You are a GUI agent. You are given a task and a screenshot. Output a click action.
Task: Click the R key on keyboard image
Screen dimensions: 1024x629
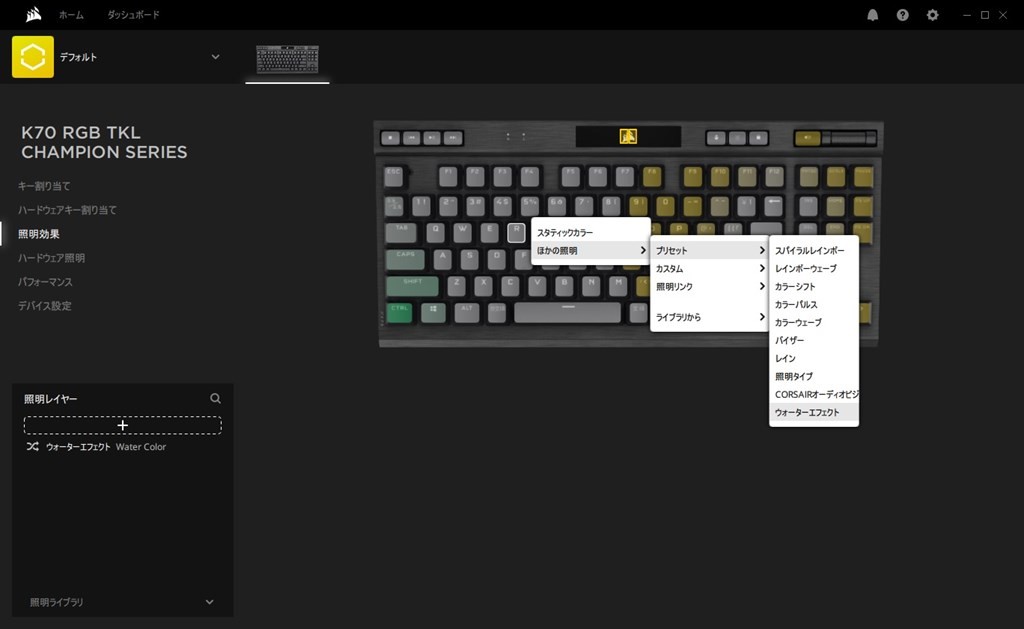[x=516, y=232]
